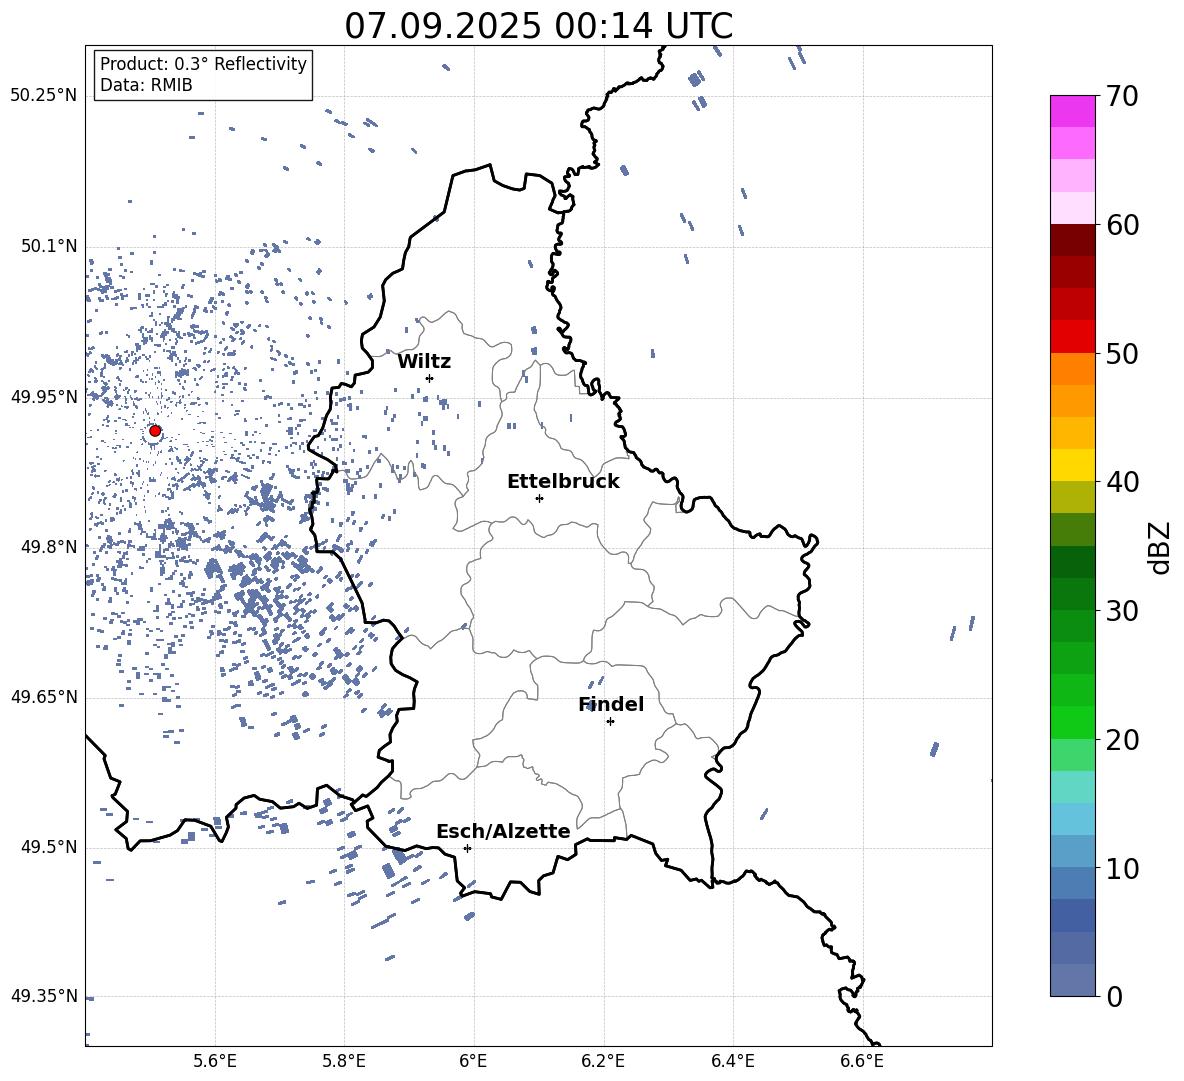The height and width of the screenshot is (1081, 1184).
Task: Click the cross marker below Findel
Action: [610, 721]
